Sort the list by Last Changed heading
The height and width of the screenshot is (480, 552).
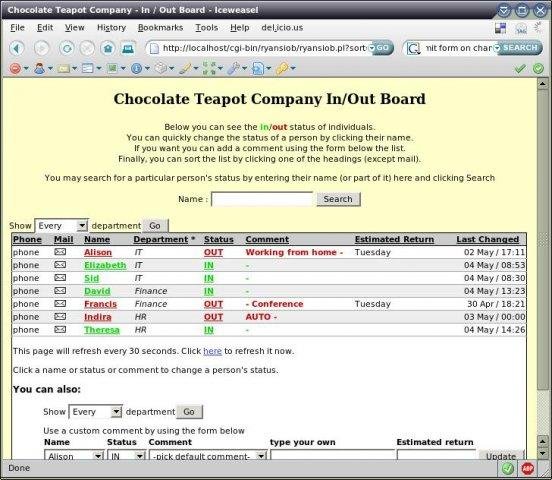click(488, 239)
